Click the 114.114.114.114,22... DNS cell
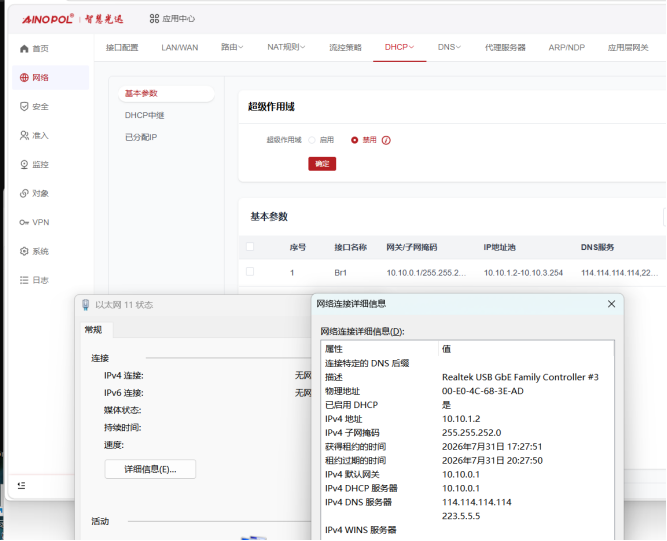The image size is (667, 541). [619, 273]
